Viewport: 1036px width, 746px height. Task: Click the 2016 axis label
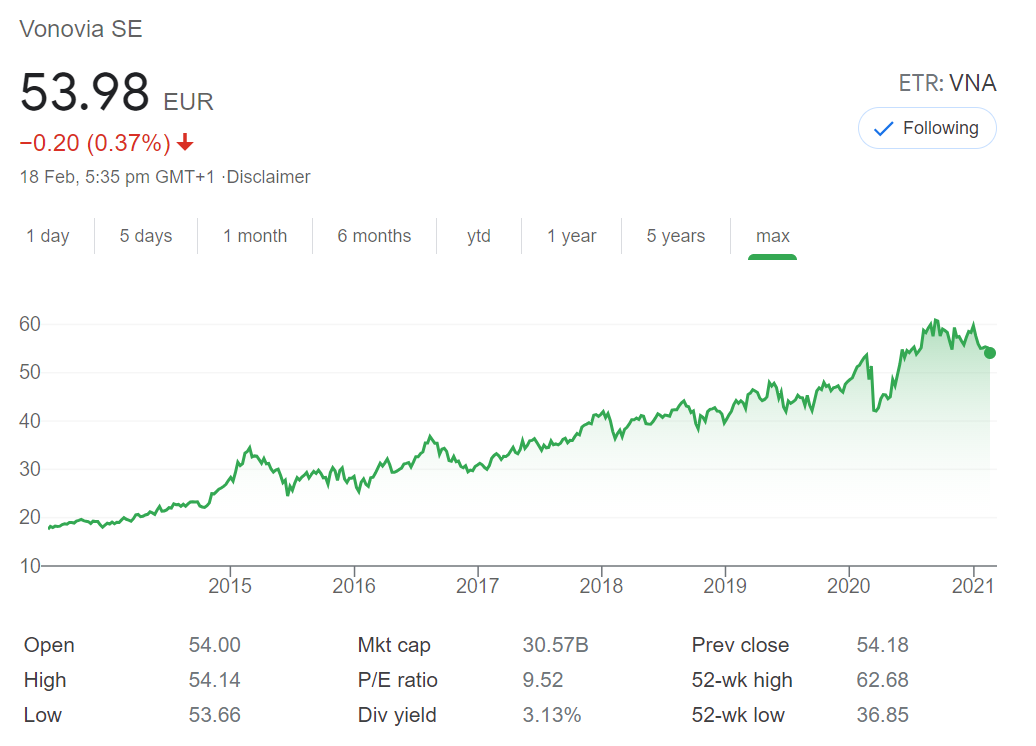pos(353,585)
